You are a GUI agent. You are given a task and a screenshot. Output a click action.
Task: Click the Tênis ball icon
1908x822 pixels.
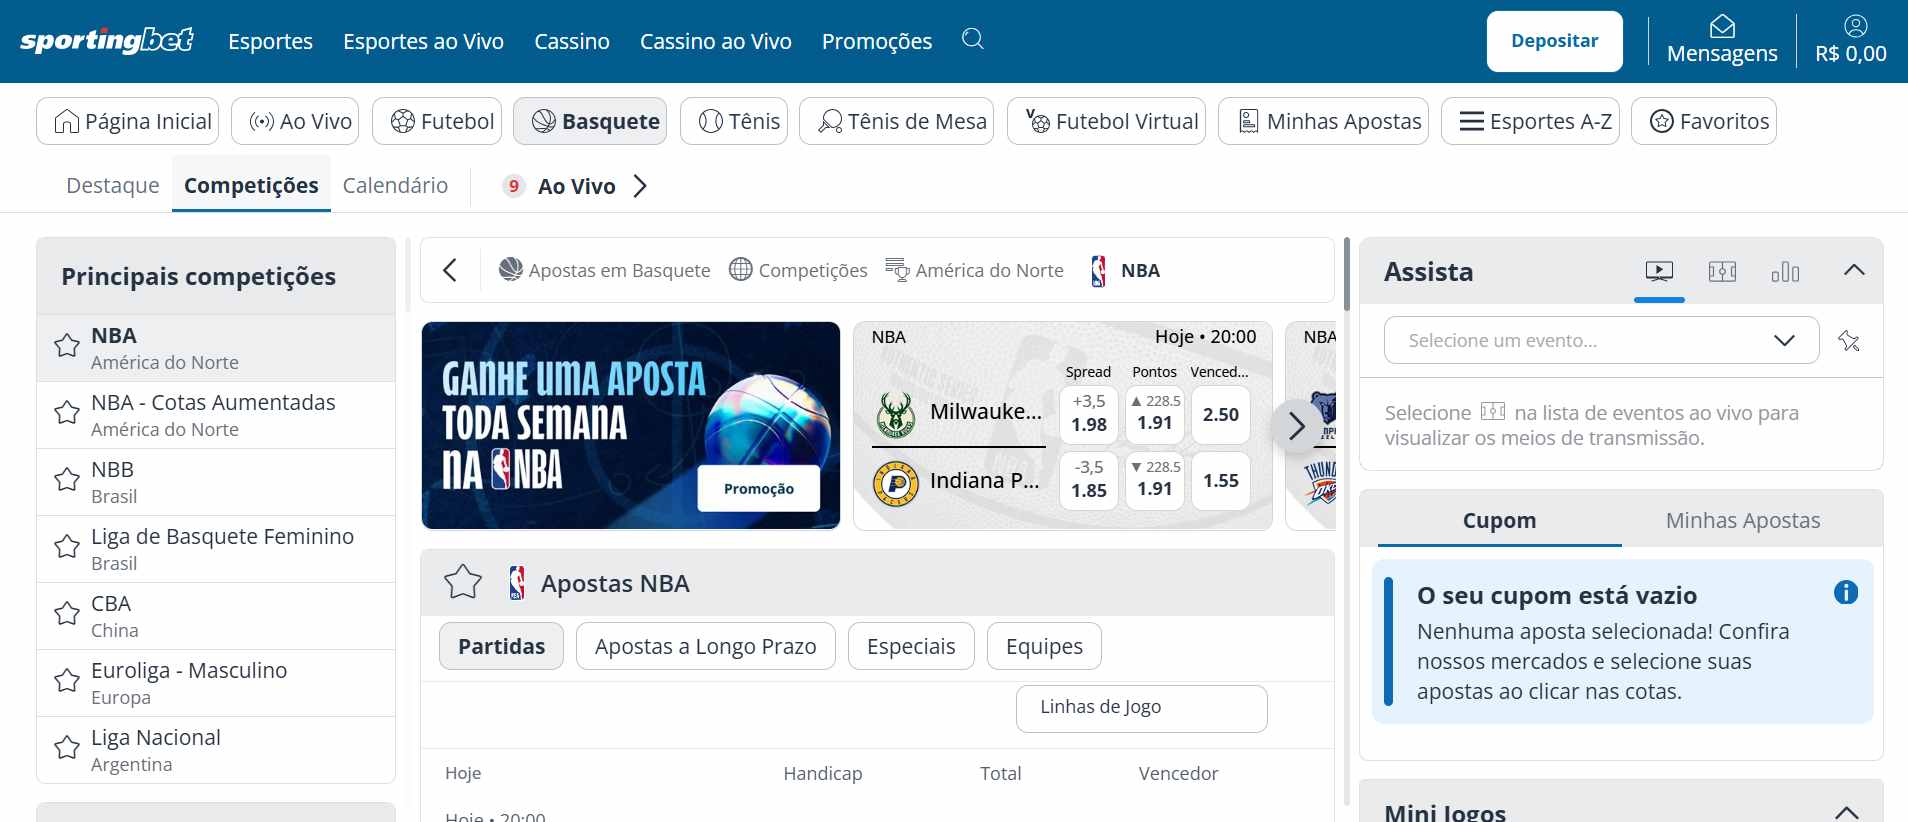[711, 122]
